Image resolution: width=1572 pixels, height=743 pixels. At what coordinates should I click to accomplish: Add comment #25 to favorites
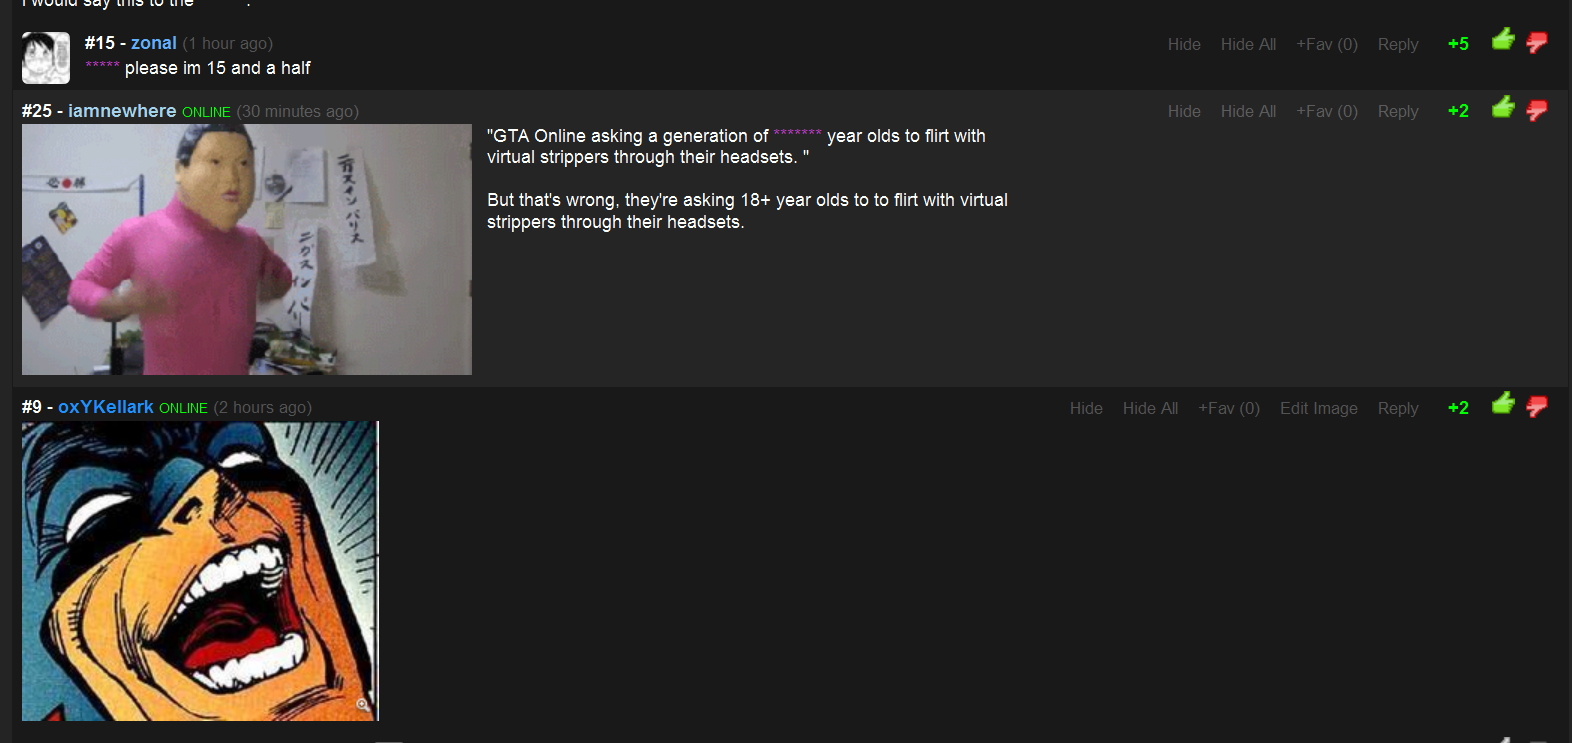click(1327, 111)
